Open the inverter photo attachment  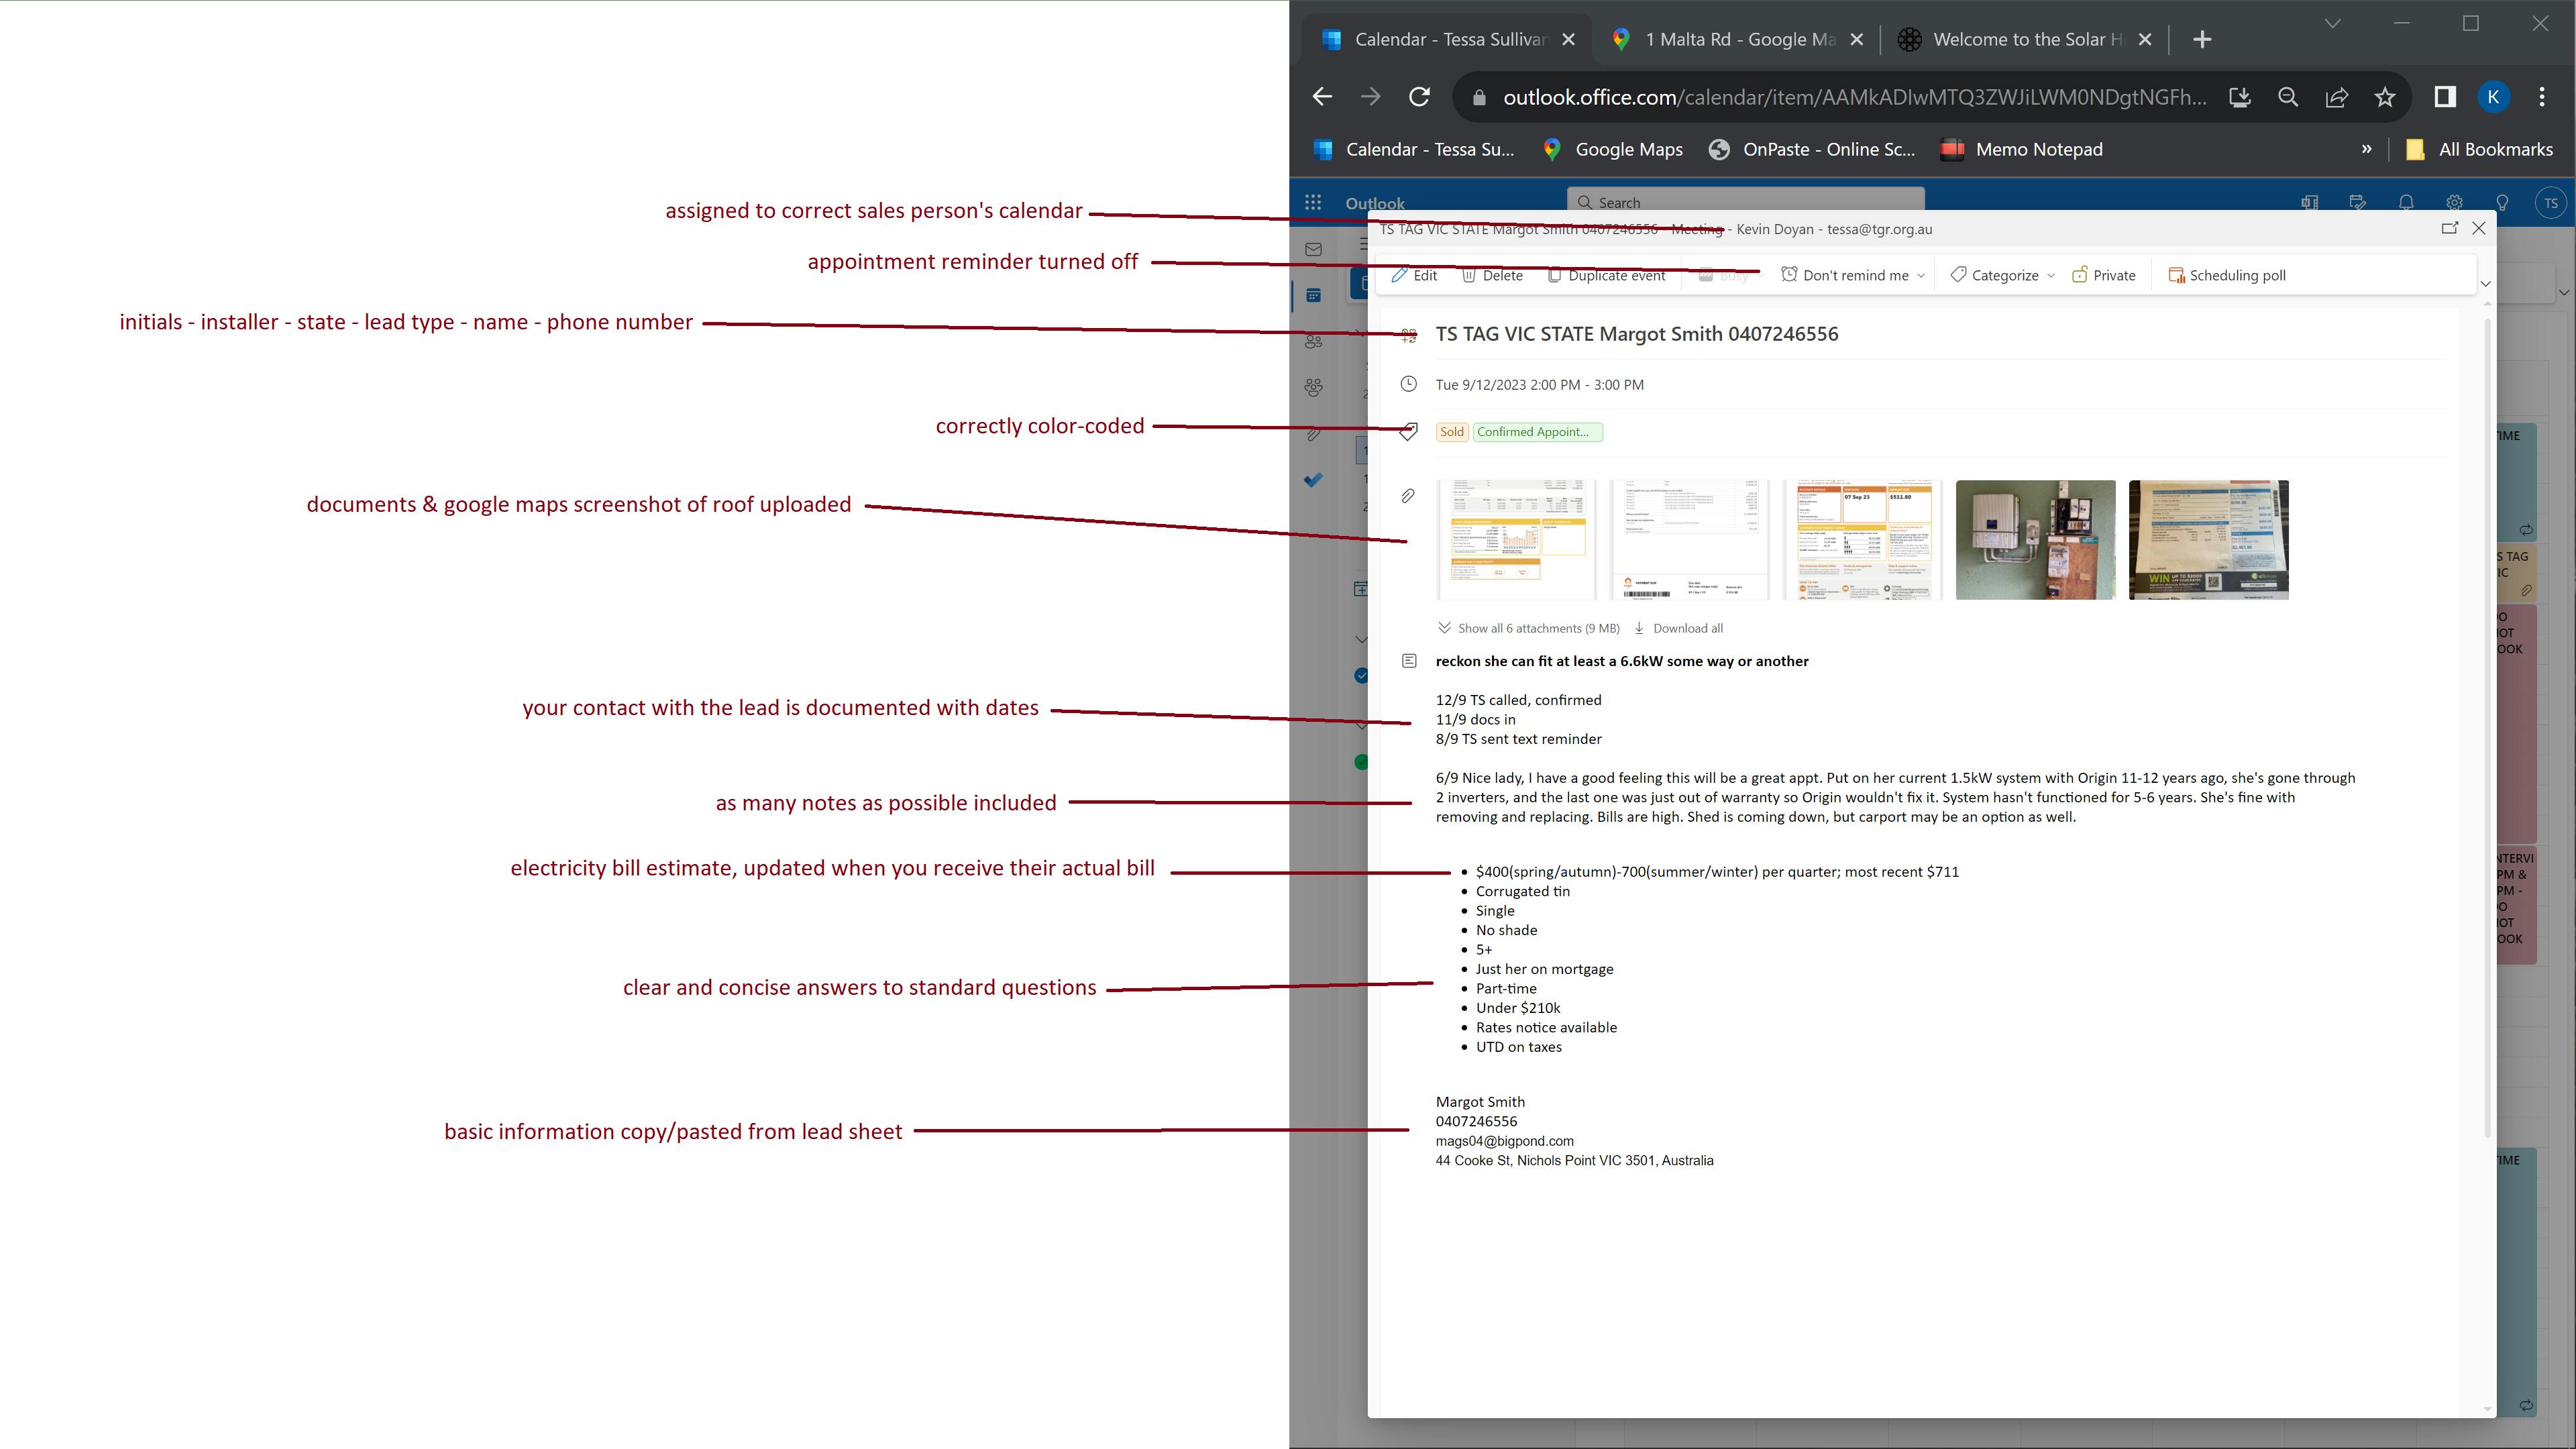[x=2035, y=540]
